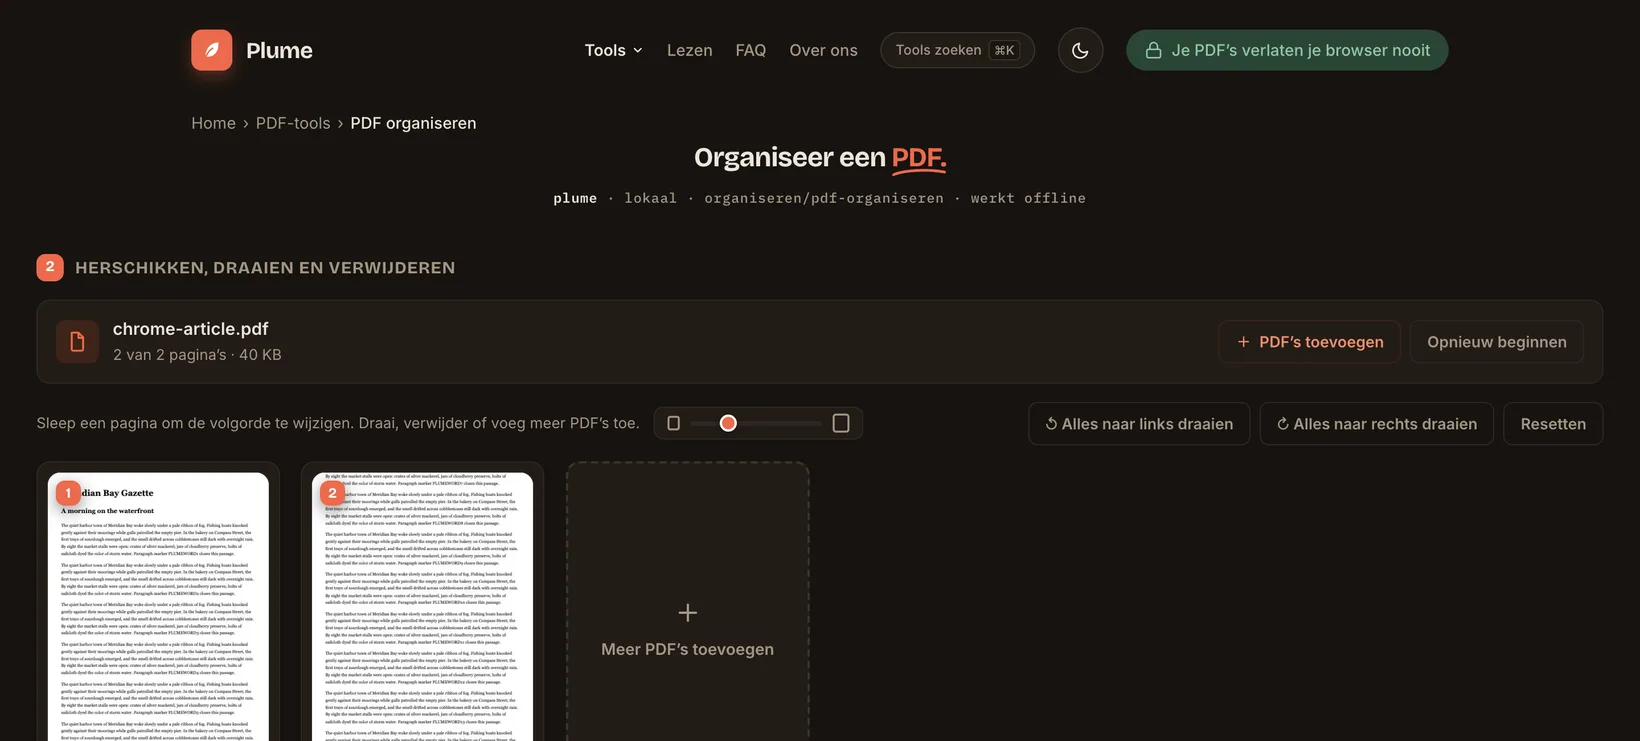Click the 2 van 2 pagina's info text
Screen dimensions: 1640x741
(197, 355)
